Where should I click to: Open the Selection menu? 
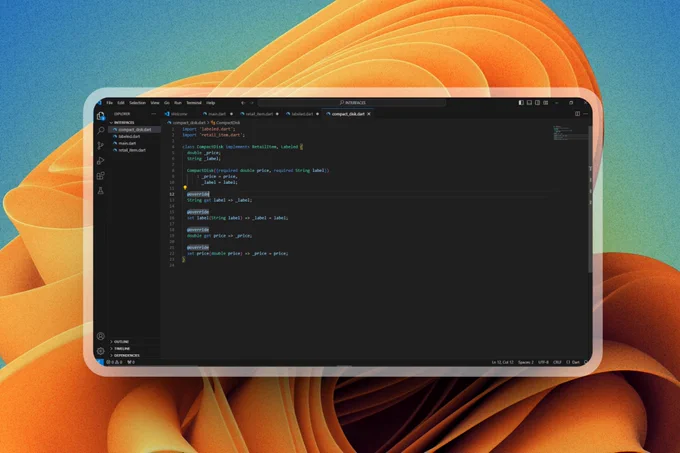tap(137, 103)
